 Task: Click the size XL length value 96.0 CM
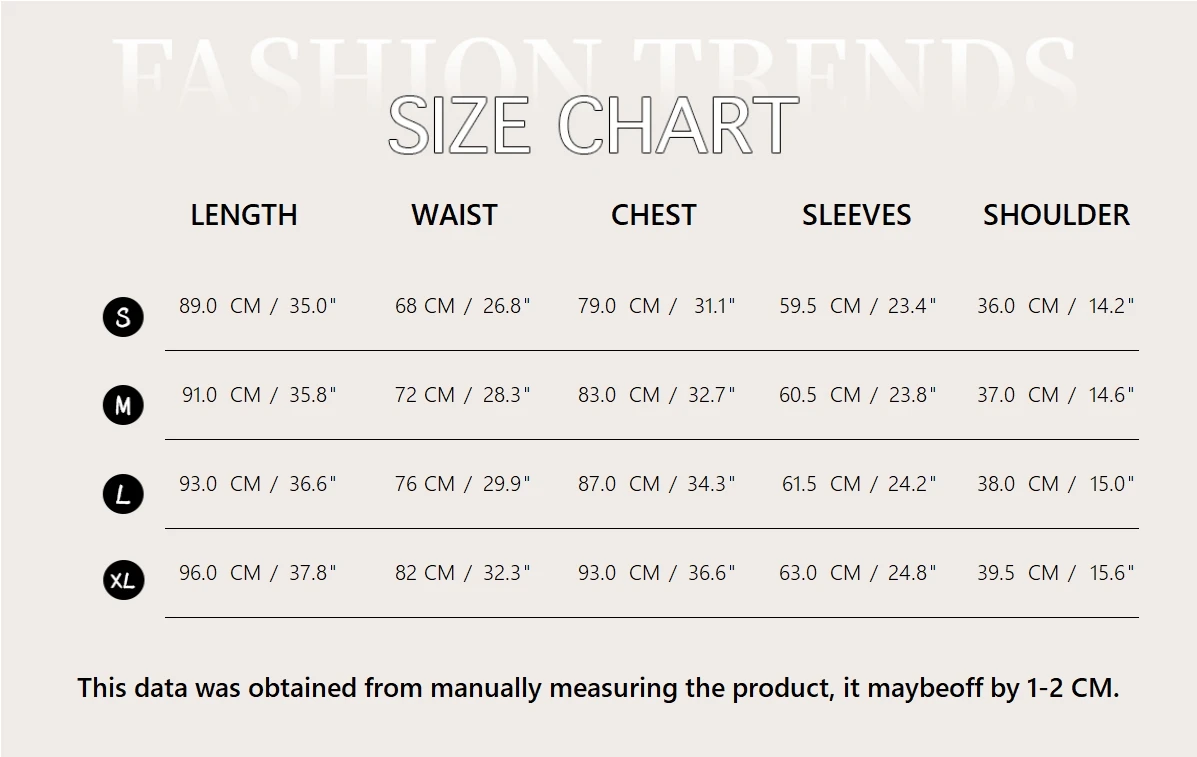220,573
